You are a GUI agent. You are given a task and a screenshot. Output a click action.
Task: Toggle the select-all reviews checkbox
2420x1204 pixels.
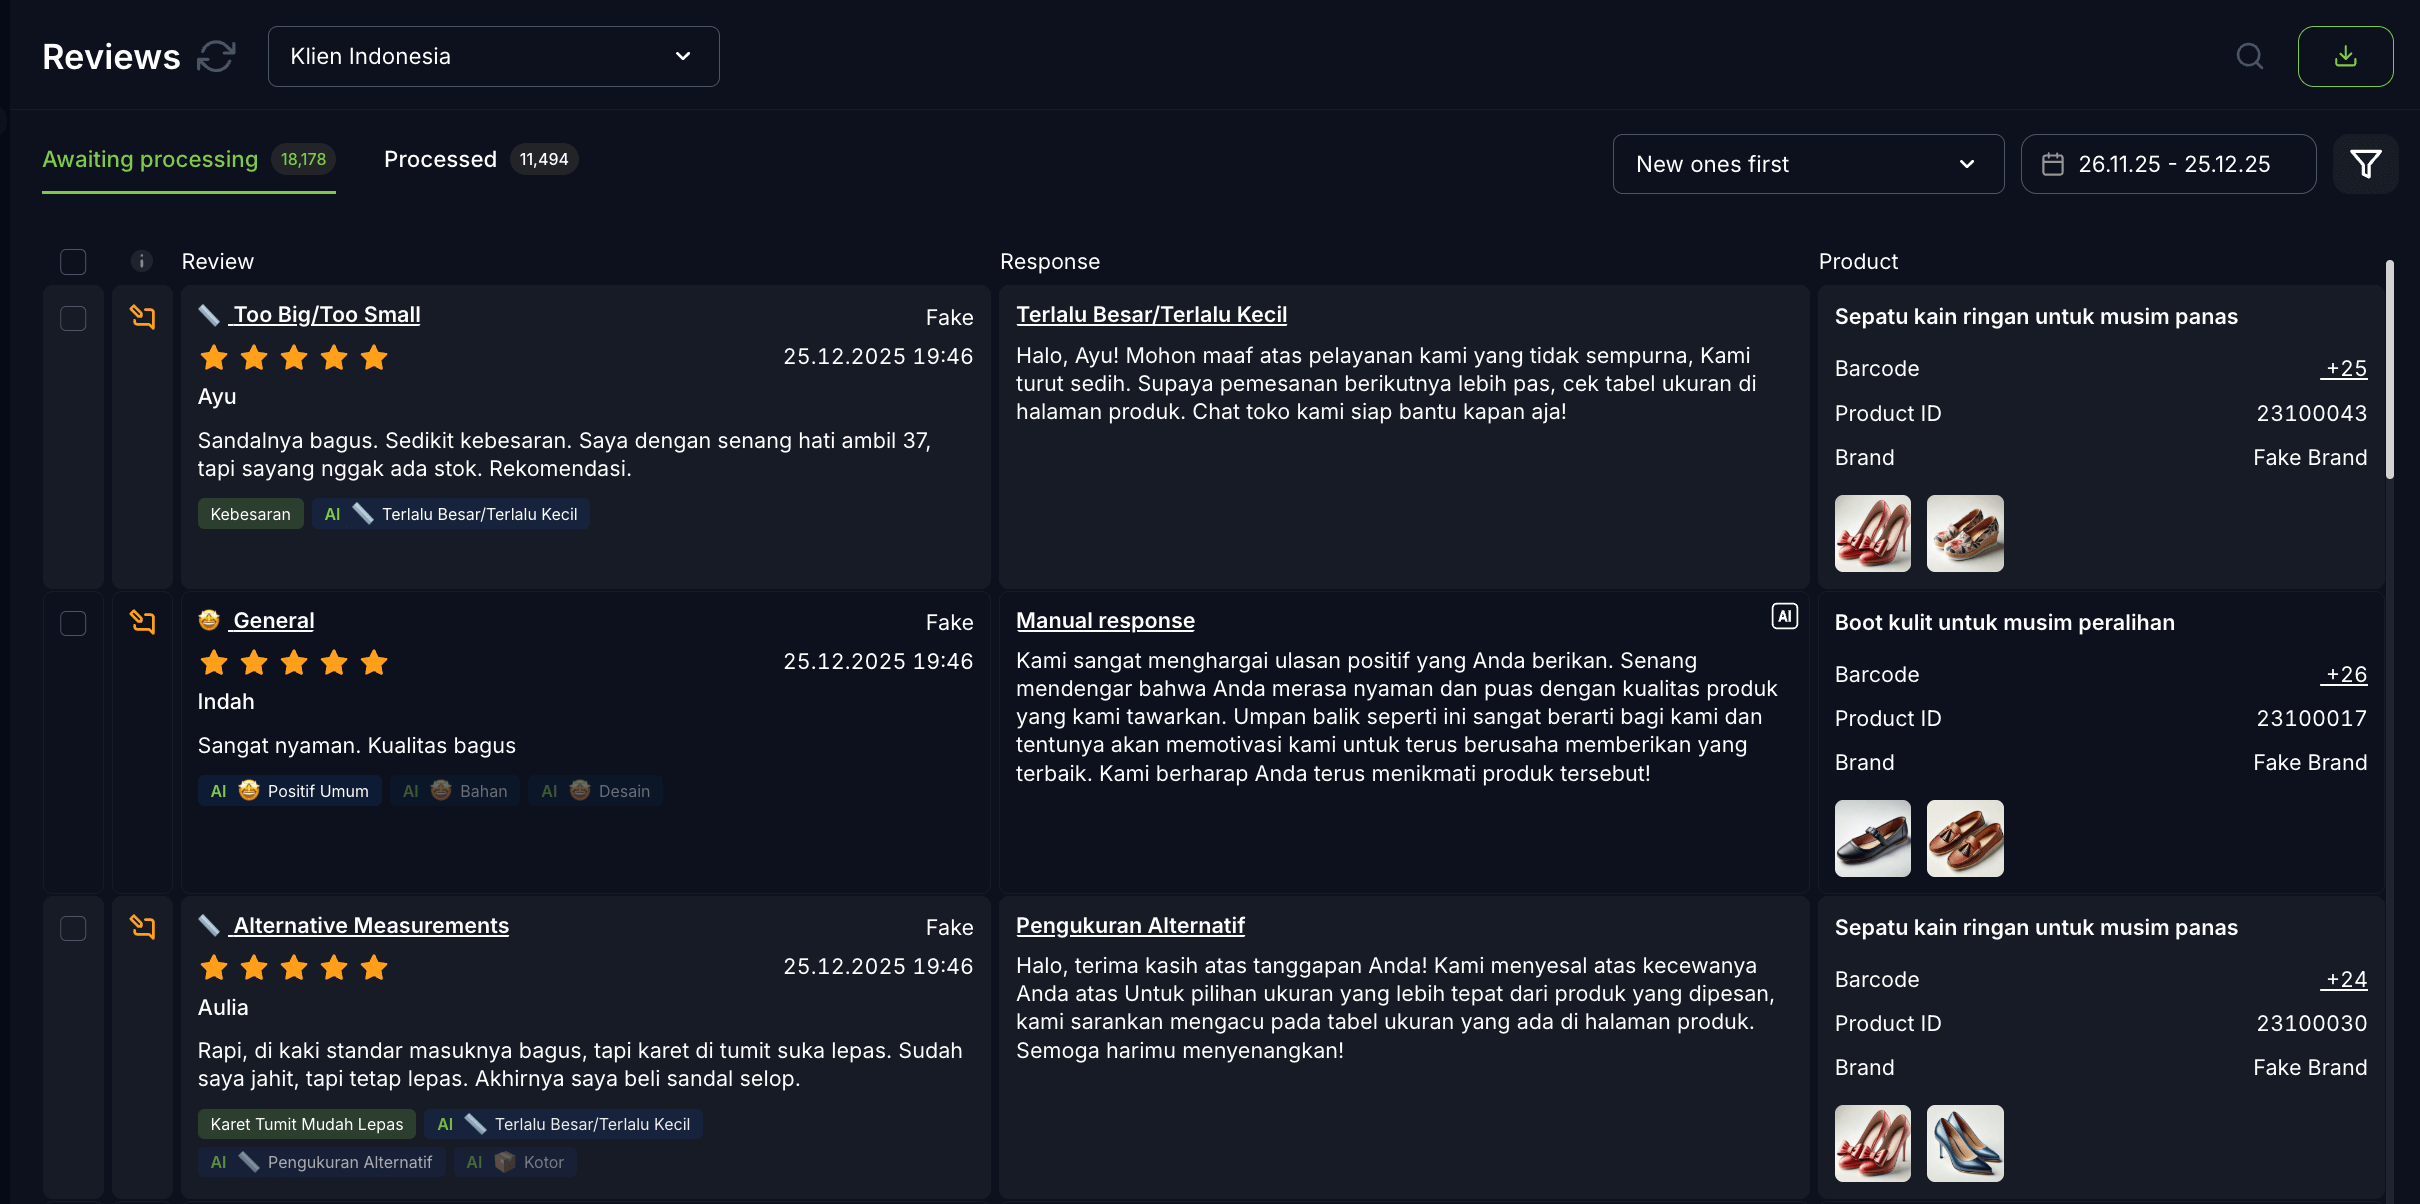click(x=73, y=262)
